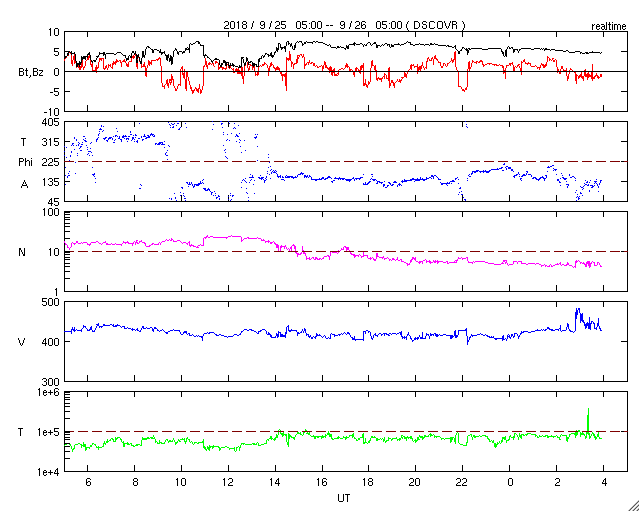Image resolution: width=640 pixels, height=512 pixels.
Task: Click the "400" tick on the V axis
Action: tap(51, 342)
